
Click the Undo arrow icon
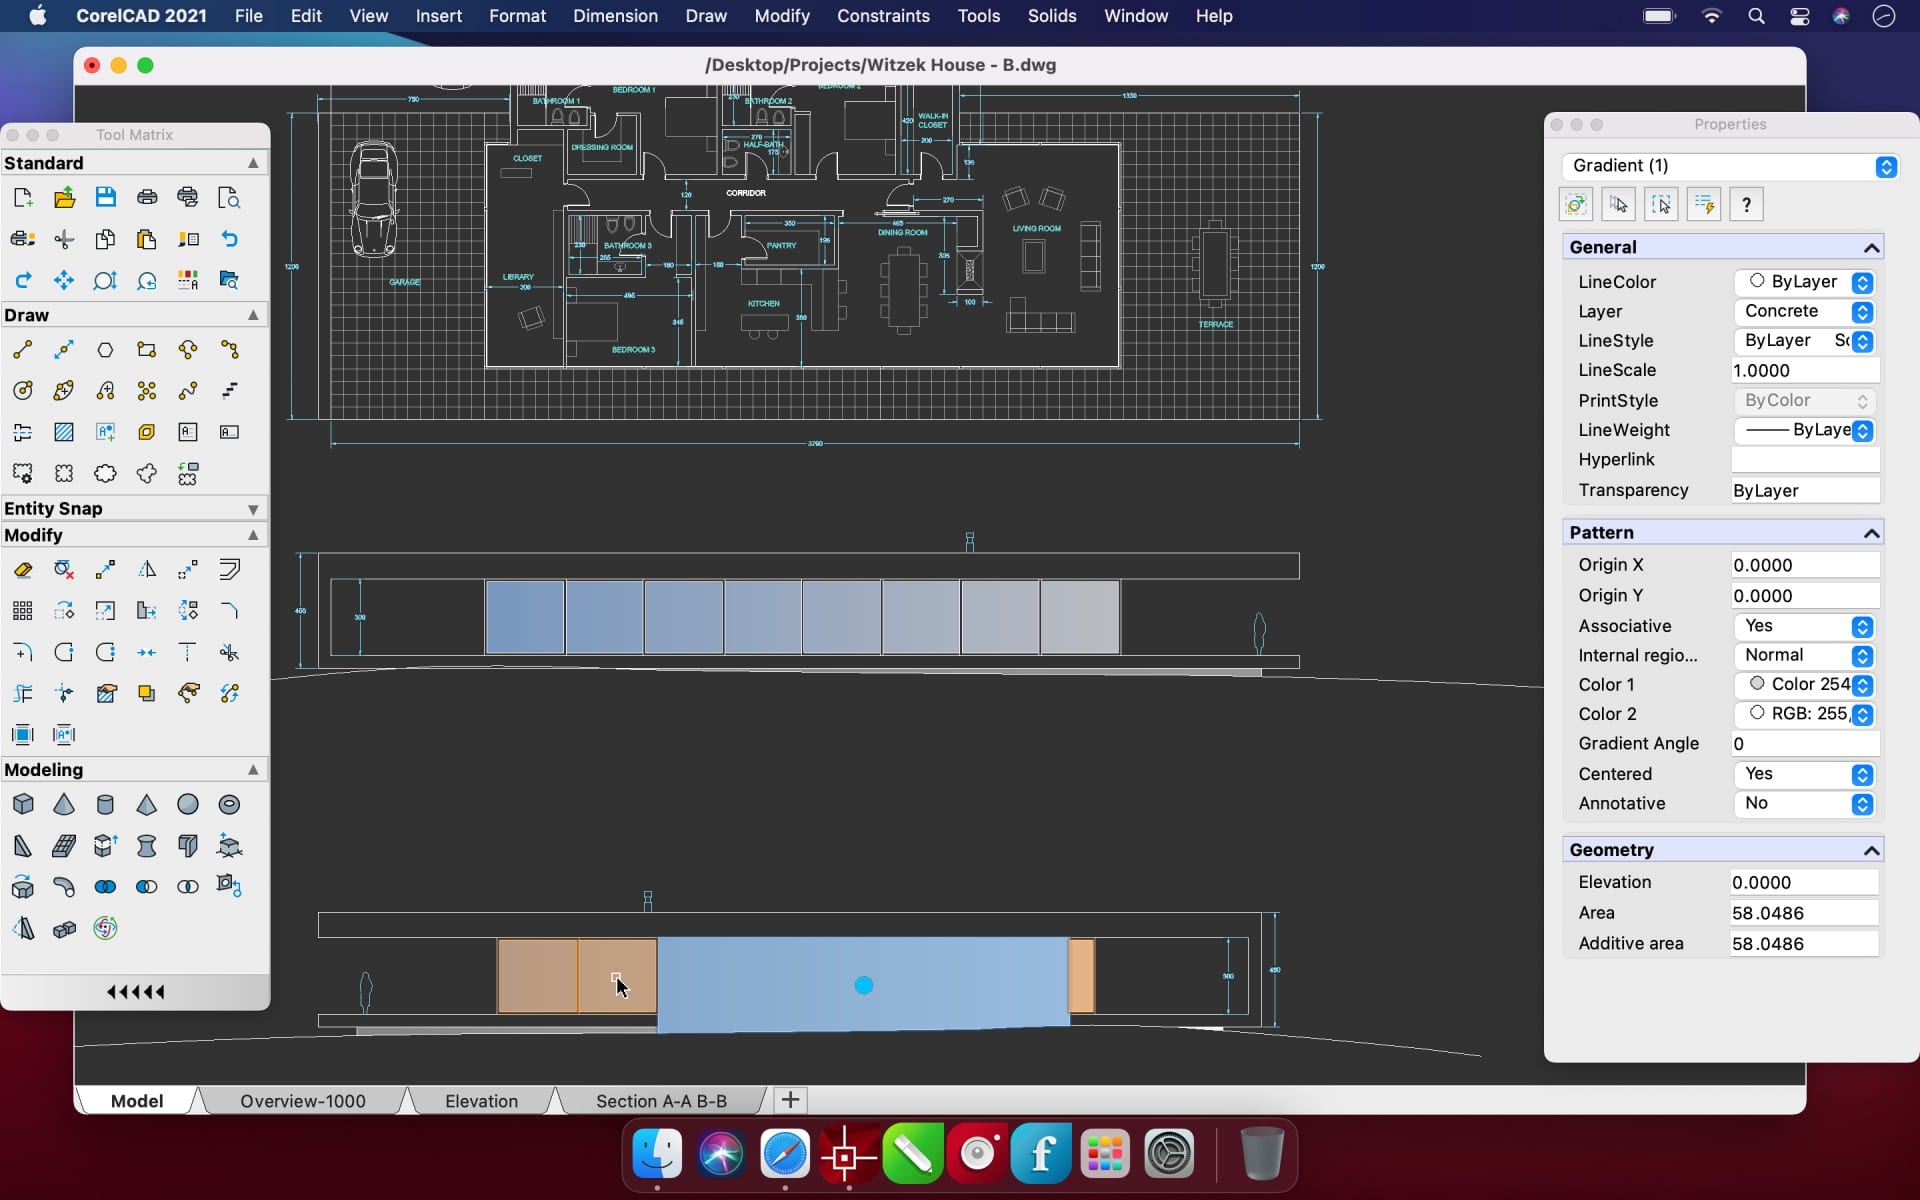click(x=229, y=239)
